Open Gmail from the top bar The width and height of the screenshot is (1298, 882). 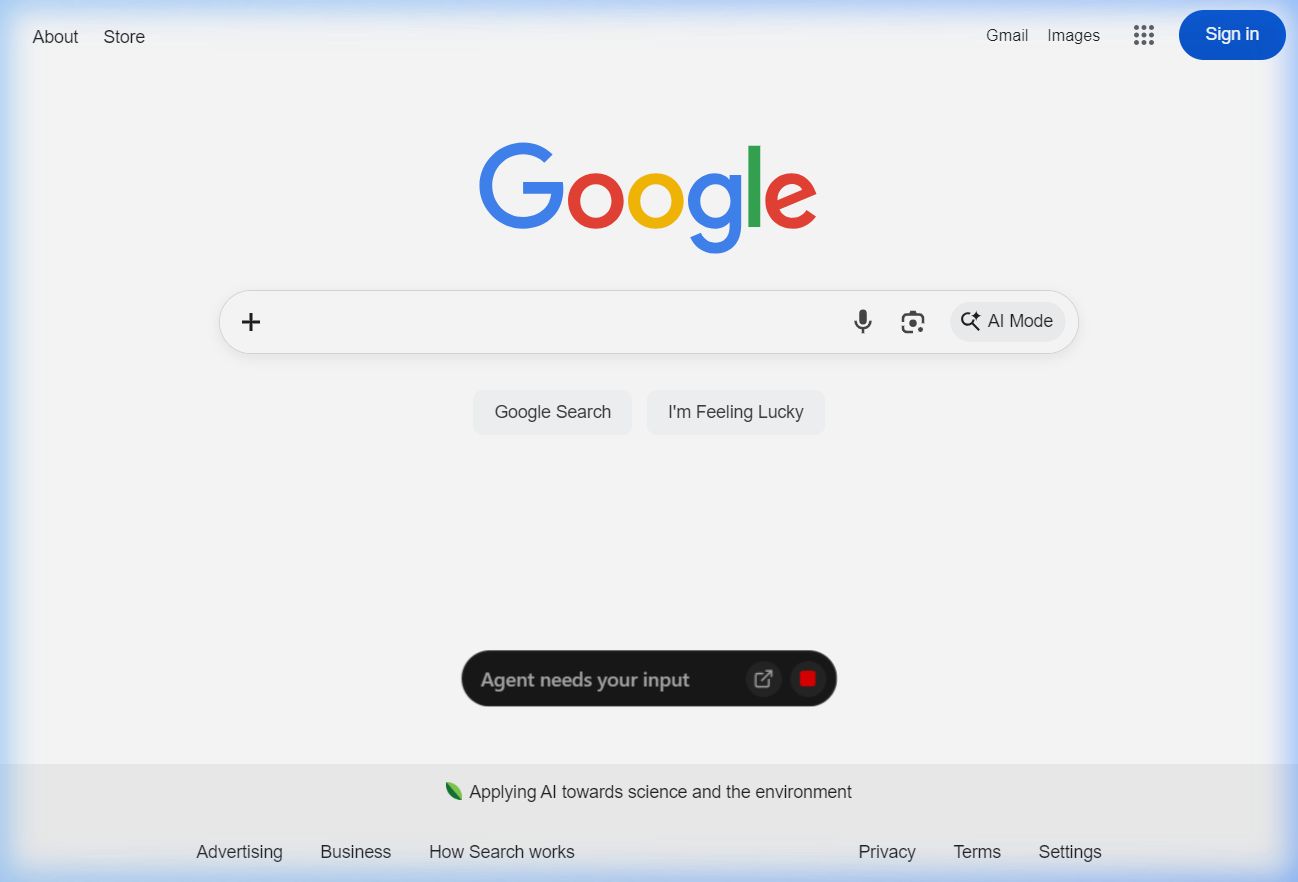coord(1006,35)
